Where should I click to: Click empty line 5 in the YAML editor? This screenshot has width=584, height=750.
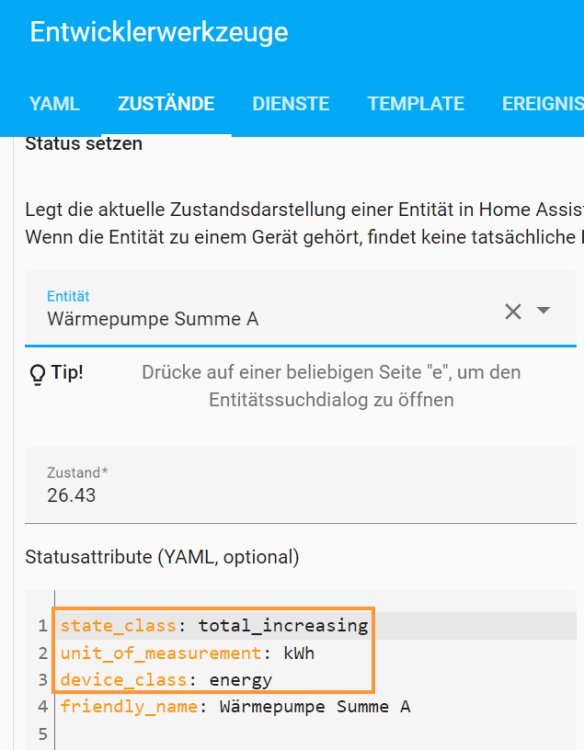coord(316,733)
